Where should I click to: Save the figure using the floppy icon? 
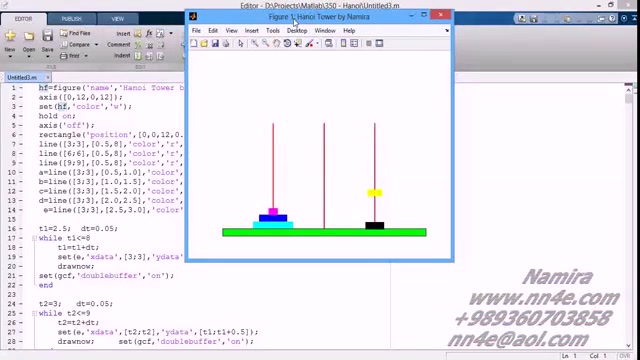pos(215,43)
